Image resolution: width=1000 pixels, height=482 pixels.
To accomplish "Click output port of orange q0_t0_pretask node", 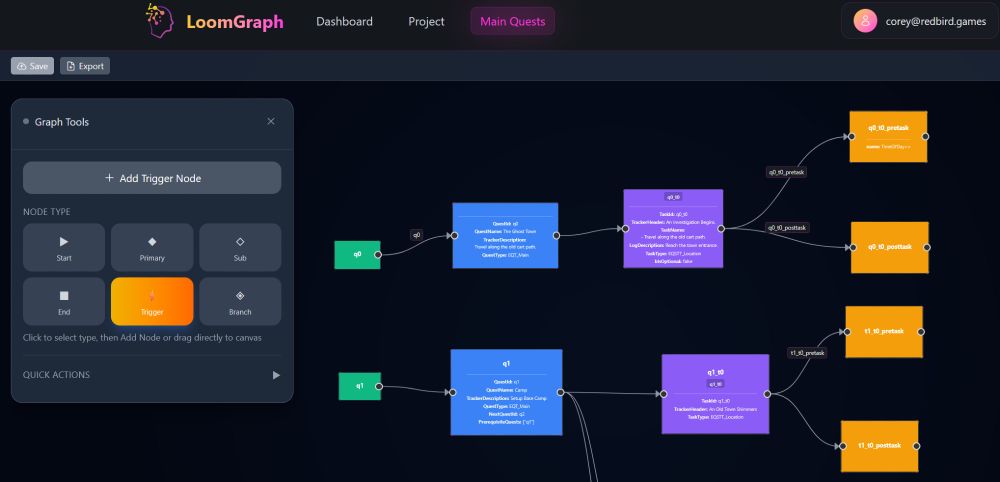I will click(925, 136).
